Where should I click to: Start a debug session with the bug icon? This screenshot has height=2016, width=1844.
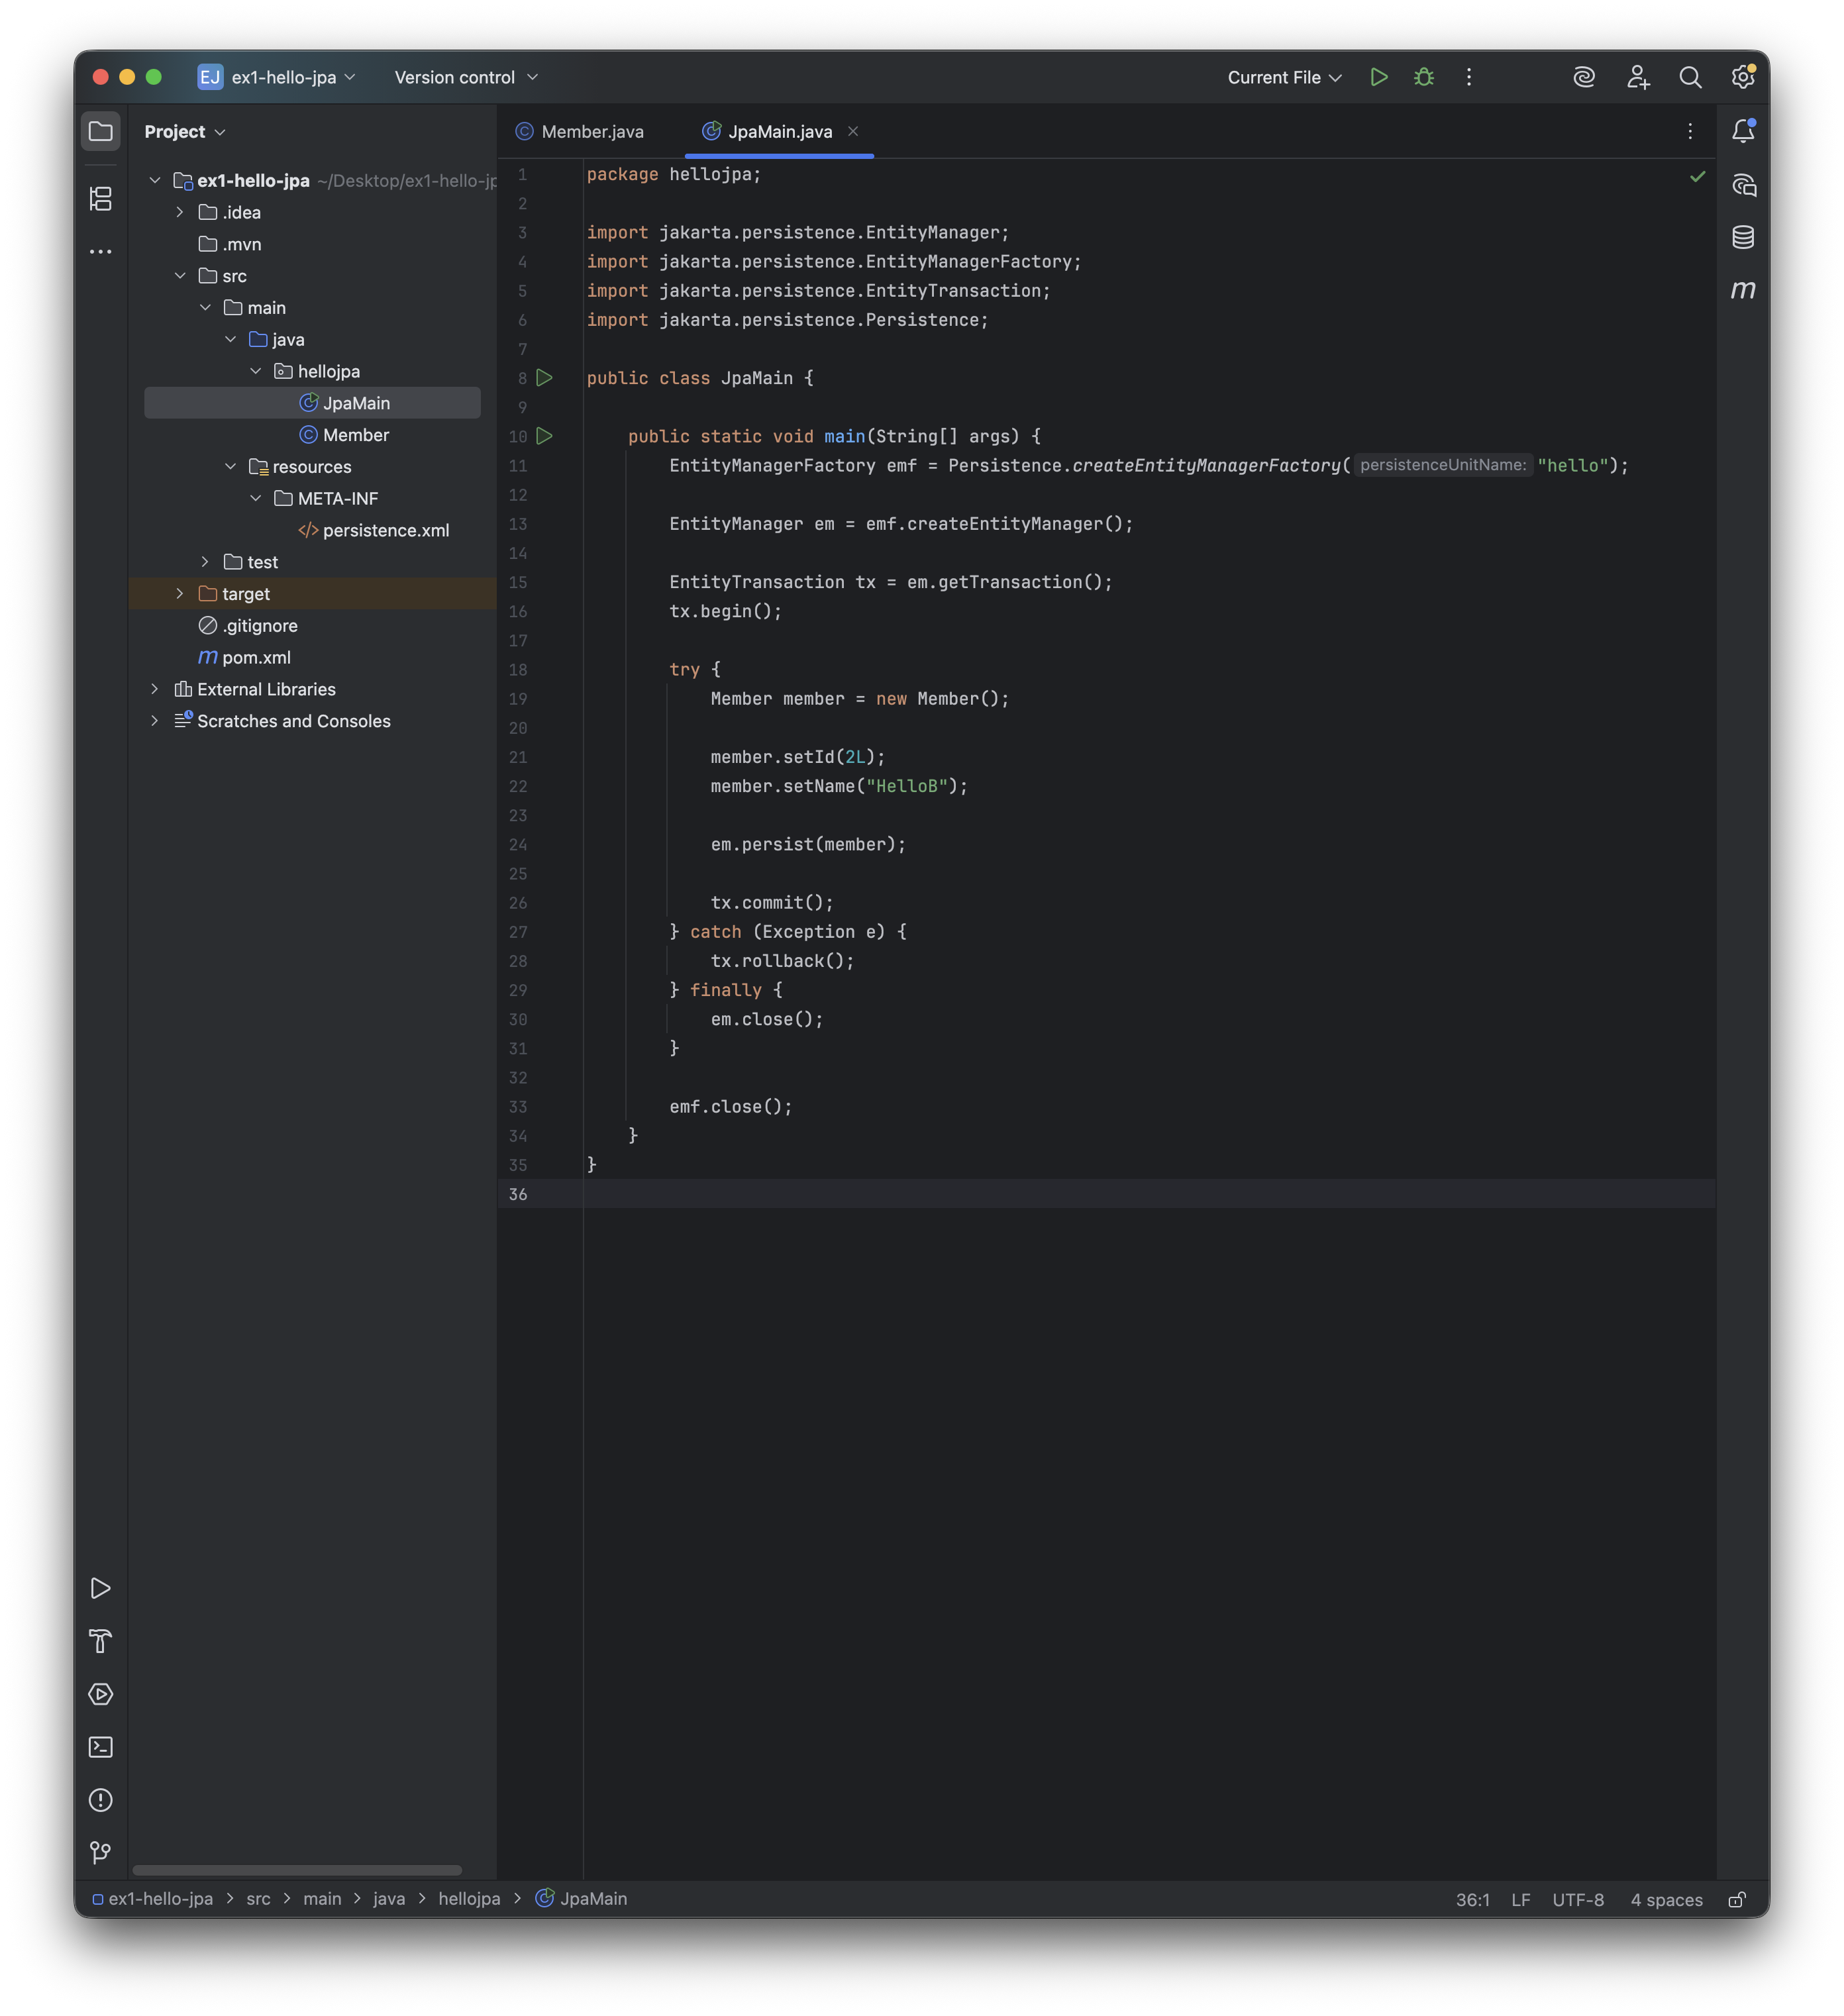pyautogui.click(x=1424, y=77)
